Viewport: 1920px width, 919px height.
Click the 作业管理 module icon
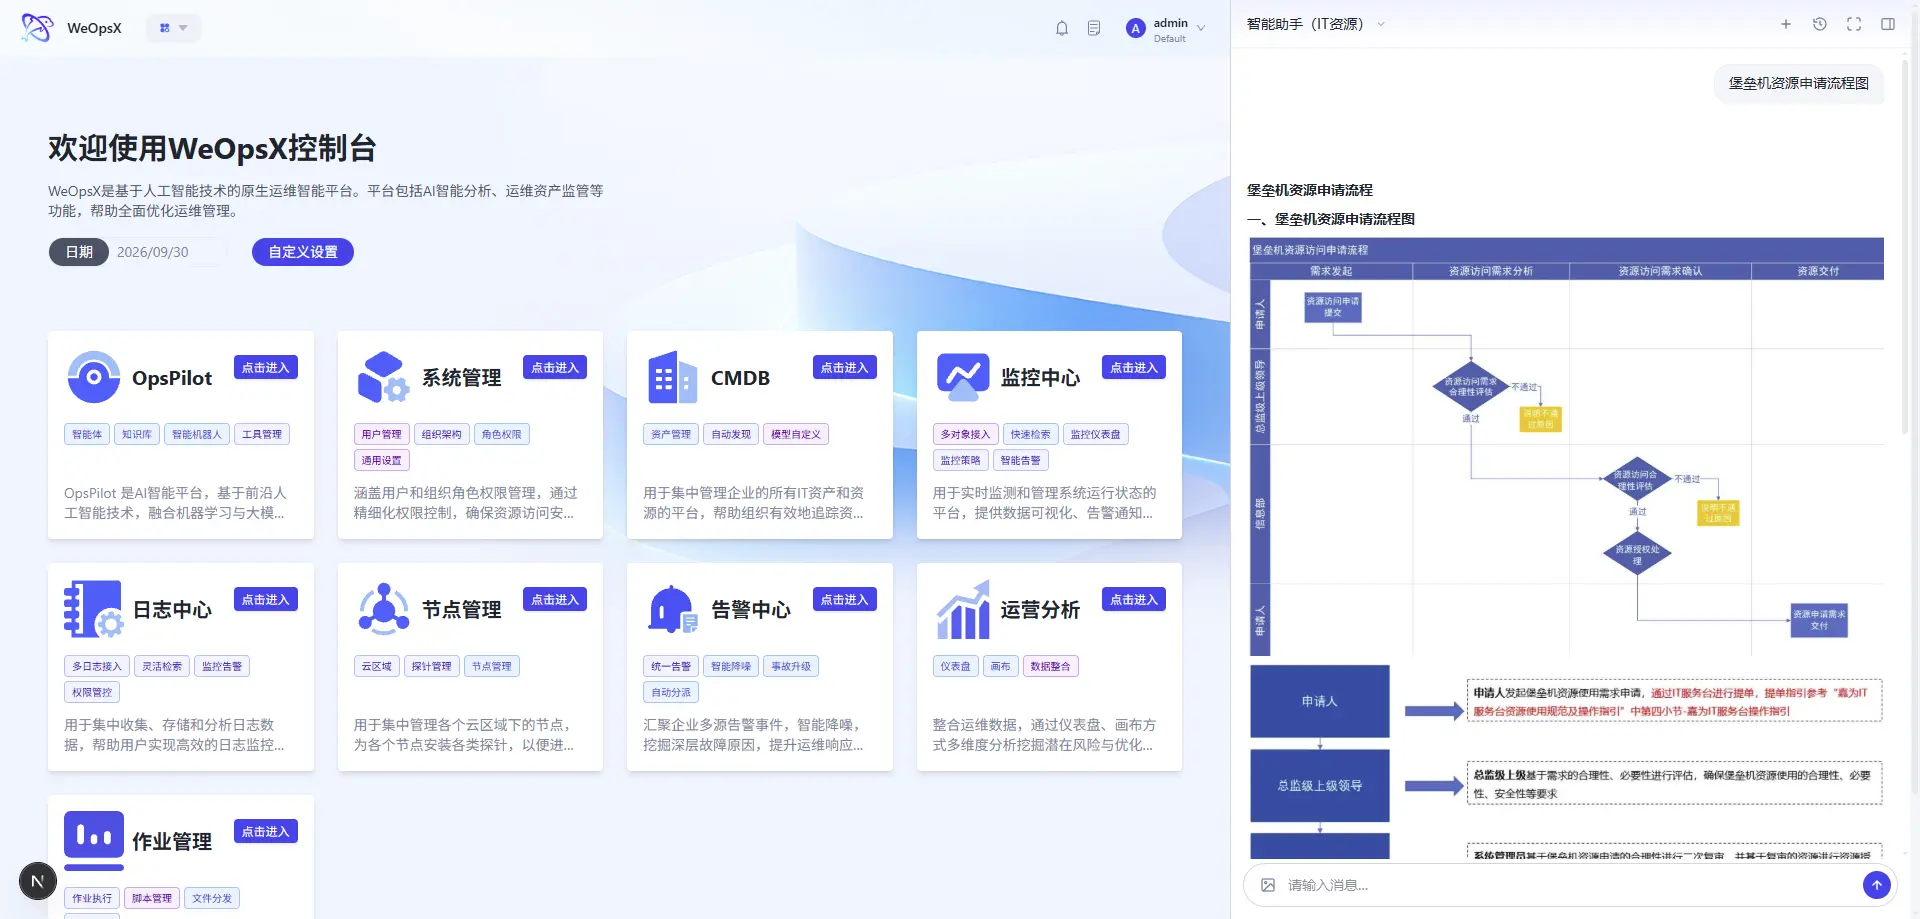coord(94,840)
